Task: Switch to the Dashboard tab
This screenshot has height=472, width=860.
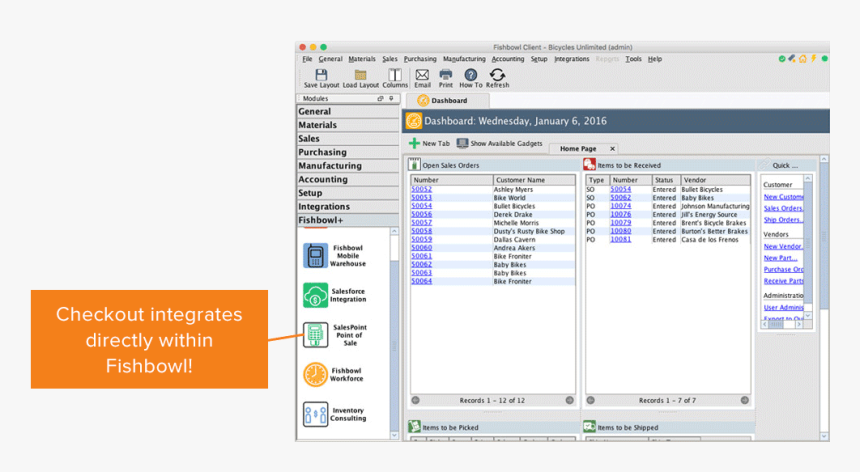Action: pos(448,100)
